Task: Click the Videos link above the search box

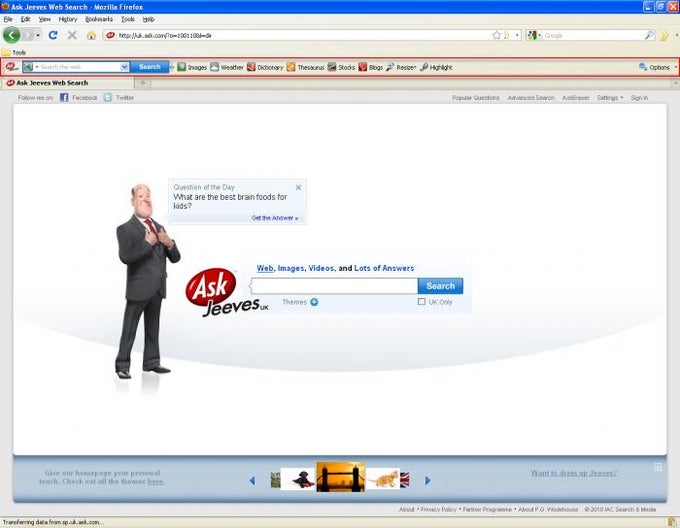Action: pyautogui.click(x=321, y=268)
